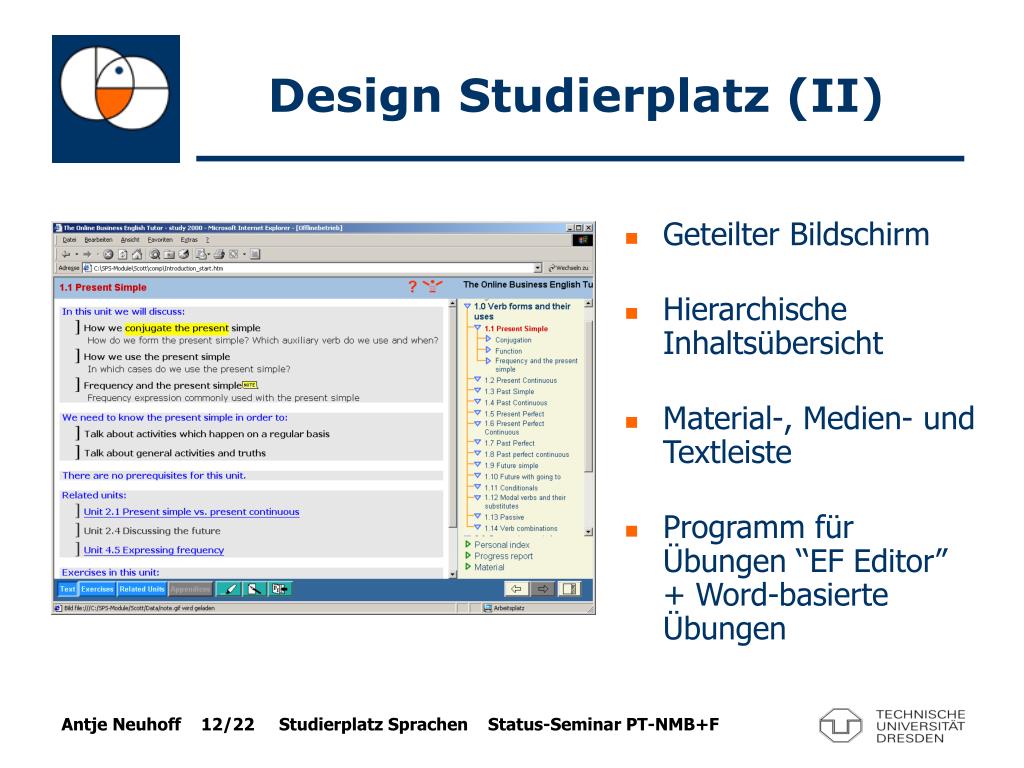Click the Search toolbar icon
This screenshot has width=1024, height=768.
155,254
